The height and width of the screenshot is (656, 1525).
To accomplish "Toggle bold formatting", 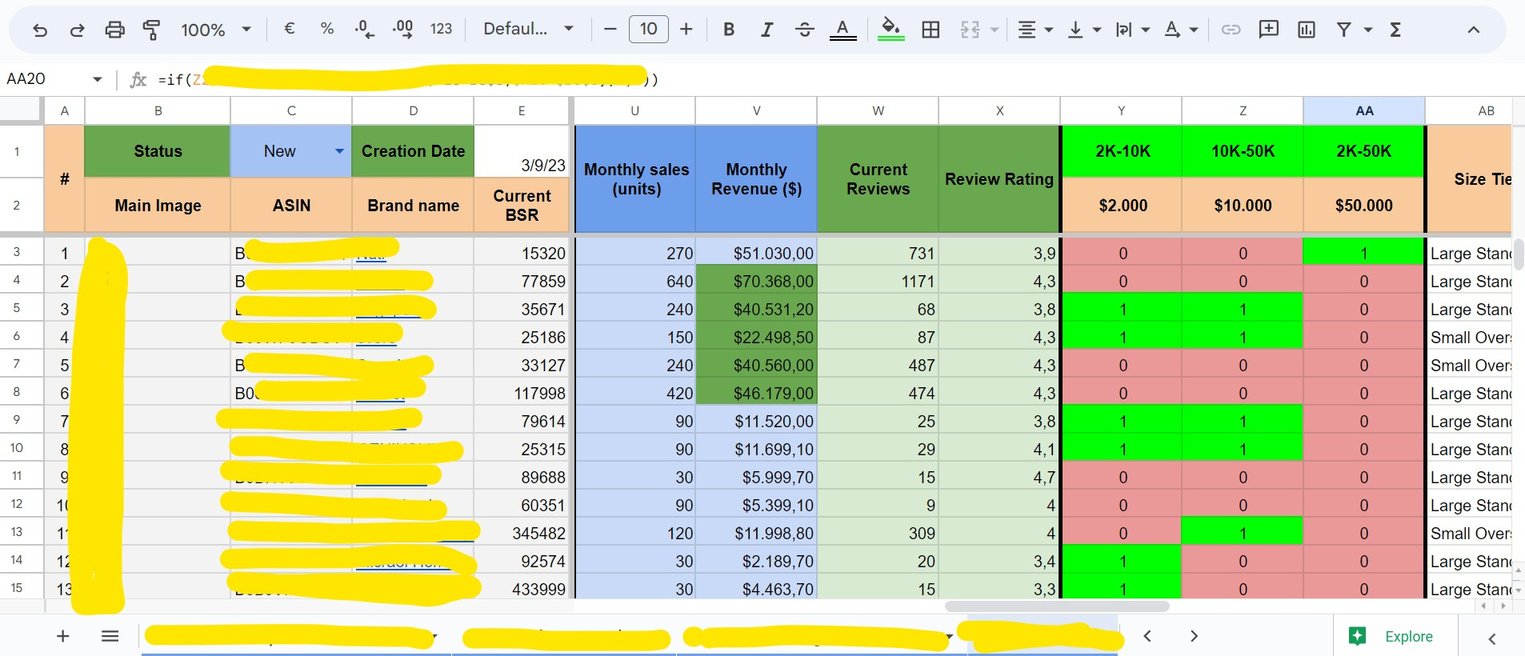I will point(729,29).
